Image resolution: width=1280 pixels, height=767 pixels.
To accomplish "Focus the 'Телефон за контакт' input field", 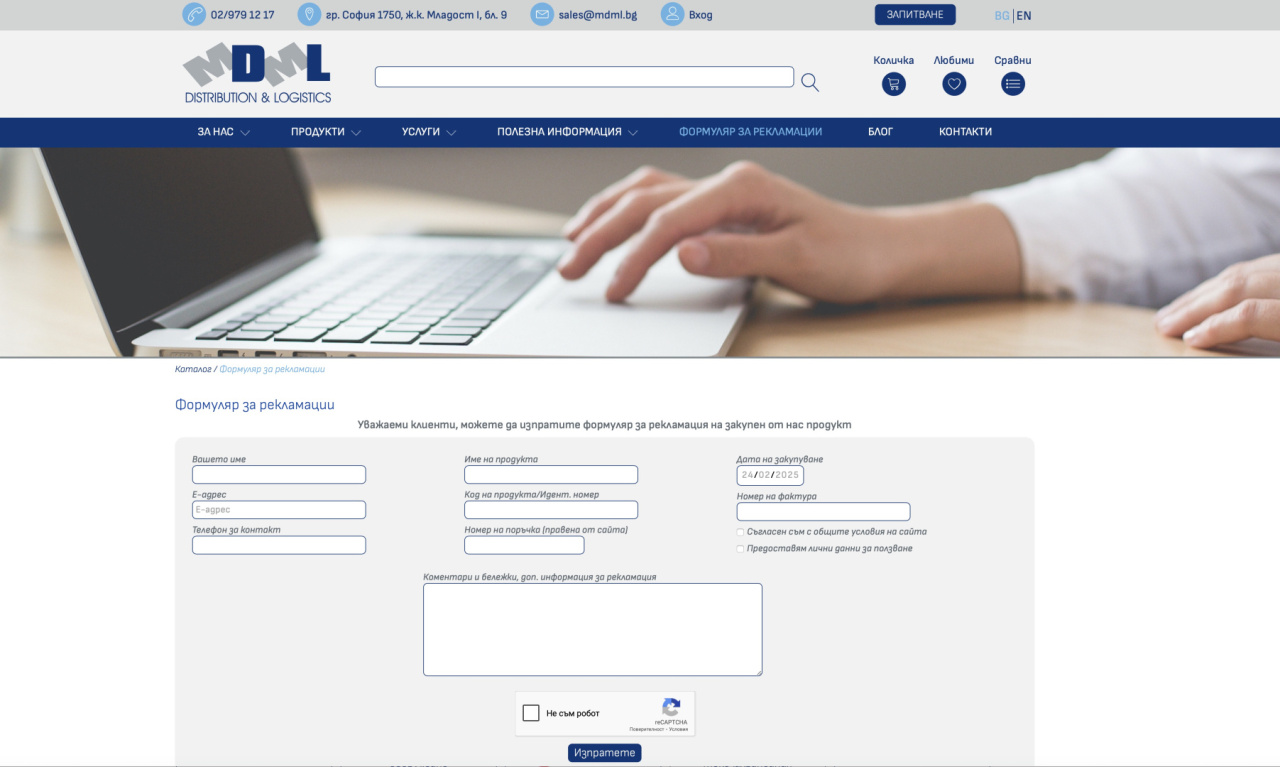I will point(279,545).
